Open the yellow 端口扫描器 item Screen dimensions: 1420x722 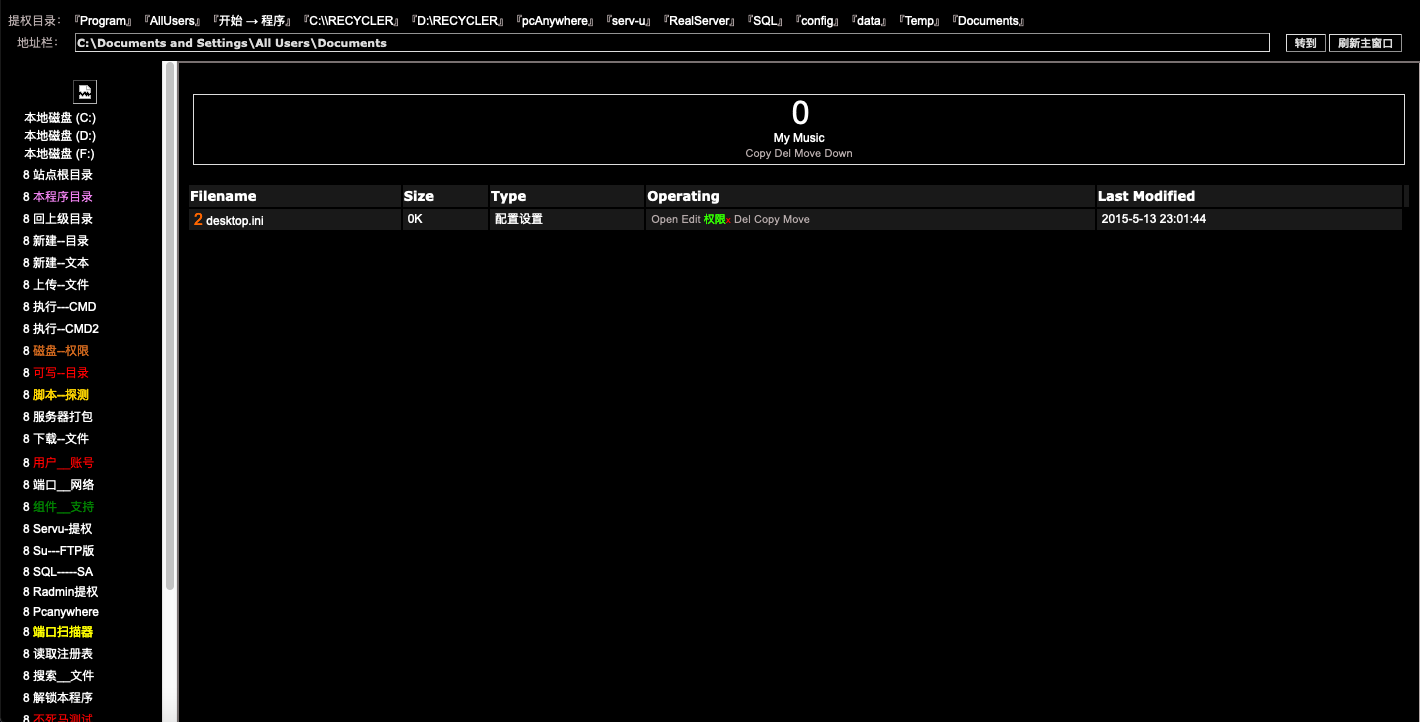(63, 632)
